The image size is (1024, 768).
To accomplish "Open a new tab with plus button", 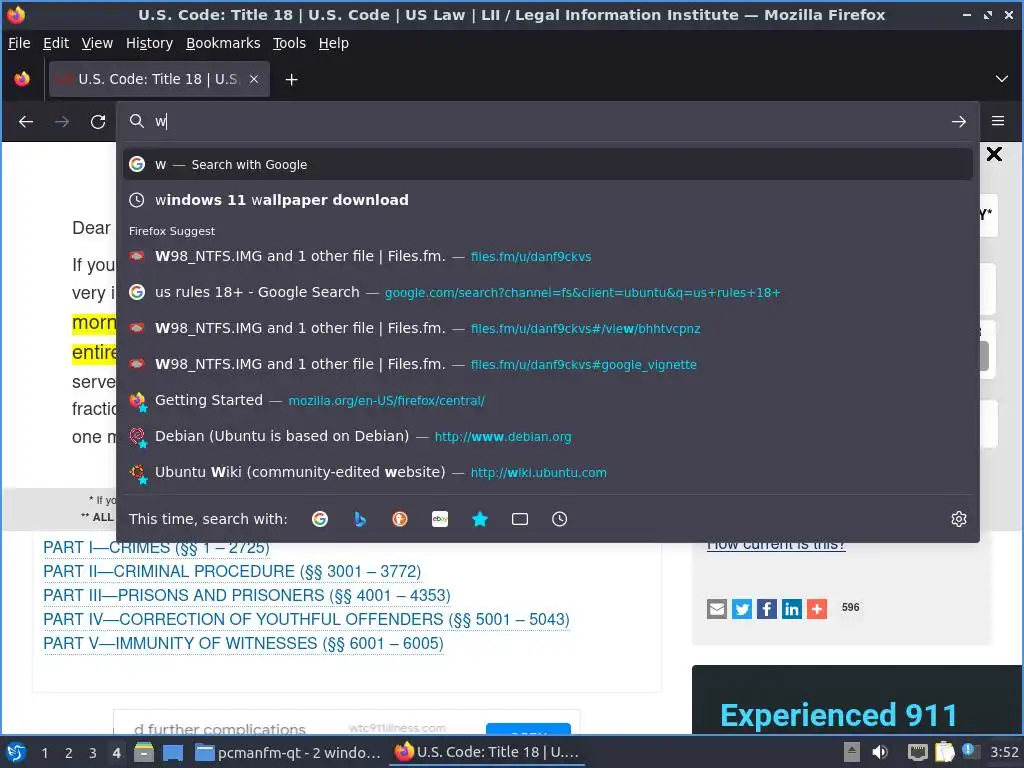I will click(291, 79).
